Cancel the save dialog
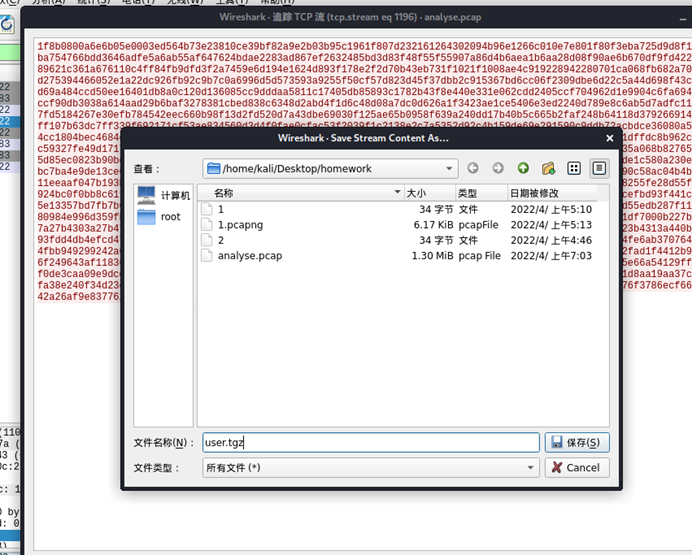692x555 pixels. [x=577, y=468]
